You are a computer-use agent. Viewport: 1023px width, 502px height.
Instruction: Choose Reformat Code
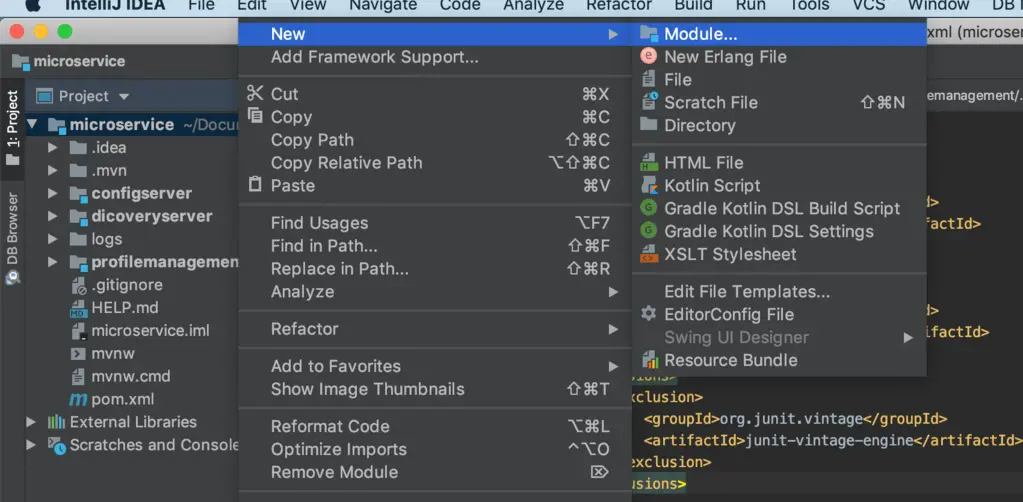[x=435, y=426]
